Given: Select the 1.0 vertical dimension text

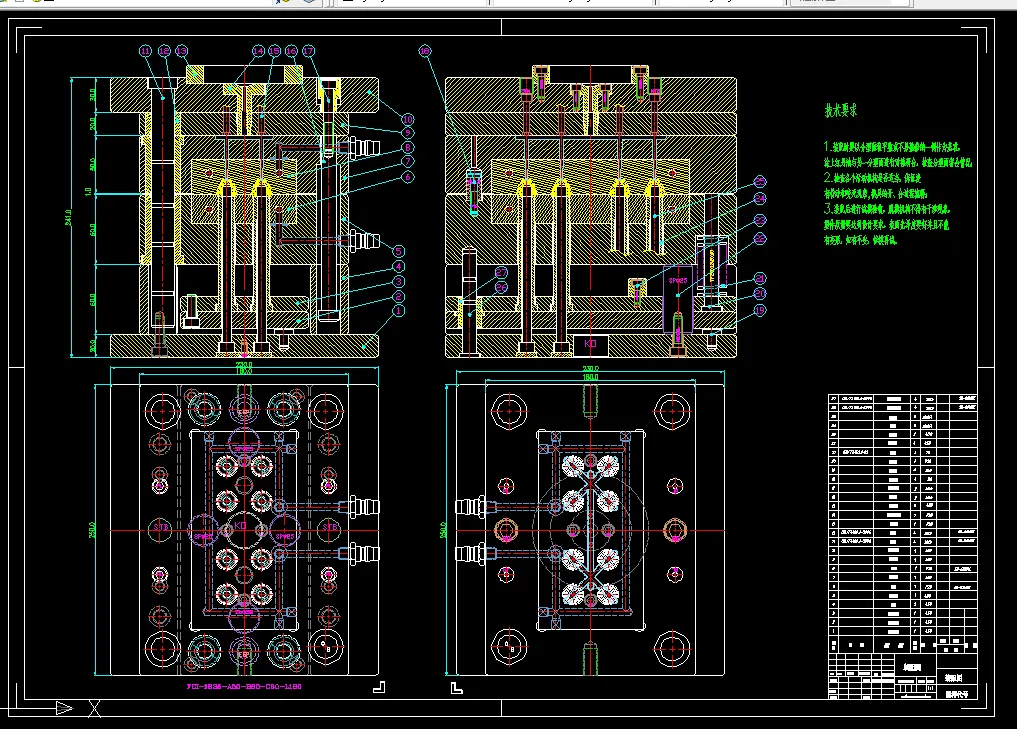Looking at the screenshot, I should (88, 192).
